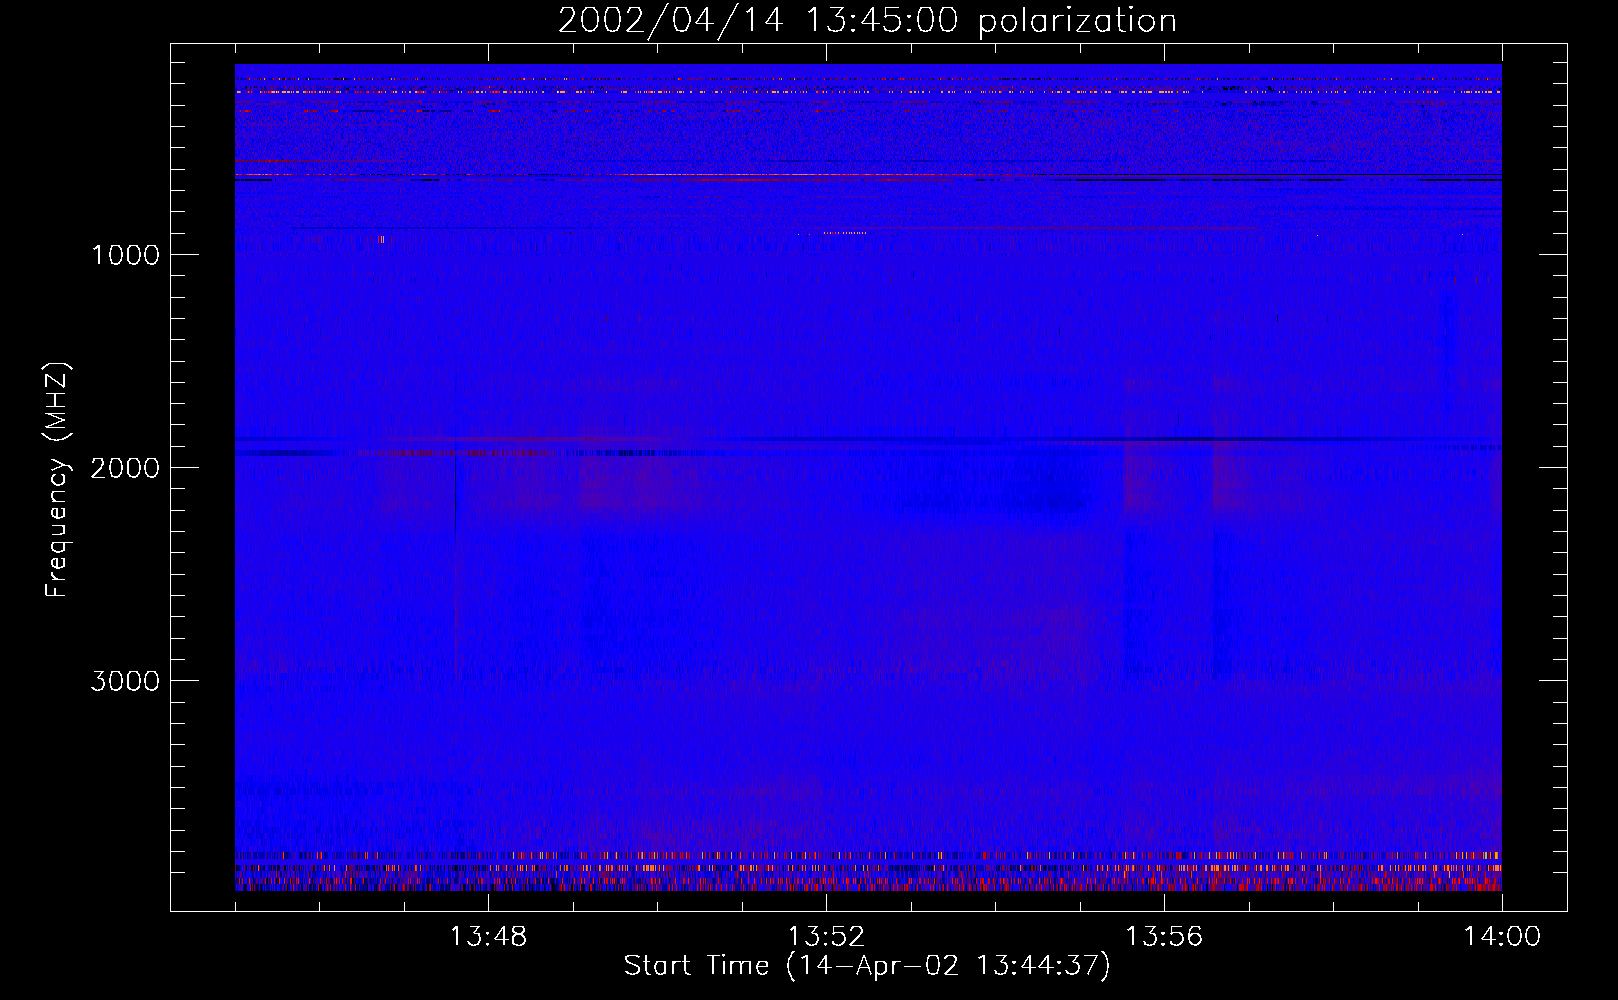The width and height of the screenshot is (1618, 1000).
Task: Click the 13:52 time tick label
Action: tap(826, 937)
